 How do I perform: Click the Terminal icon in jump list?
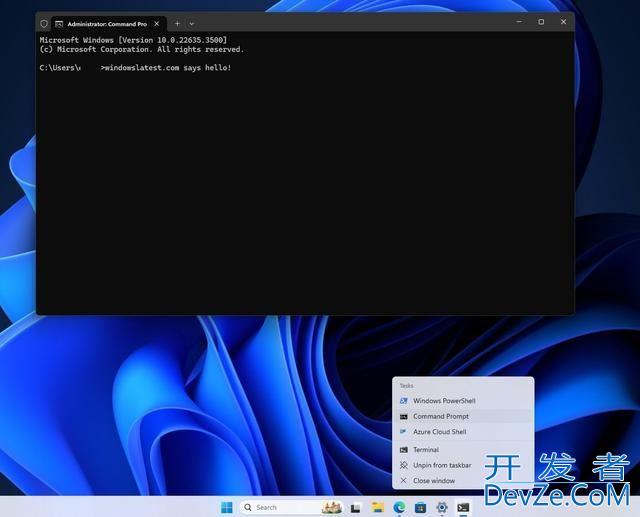coord(404,450)
